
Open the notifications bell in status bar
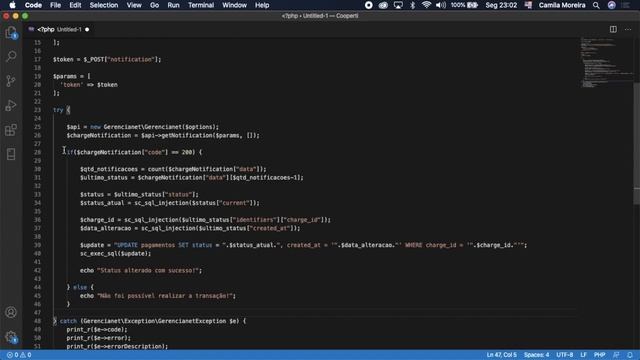coord(630,355)
